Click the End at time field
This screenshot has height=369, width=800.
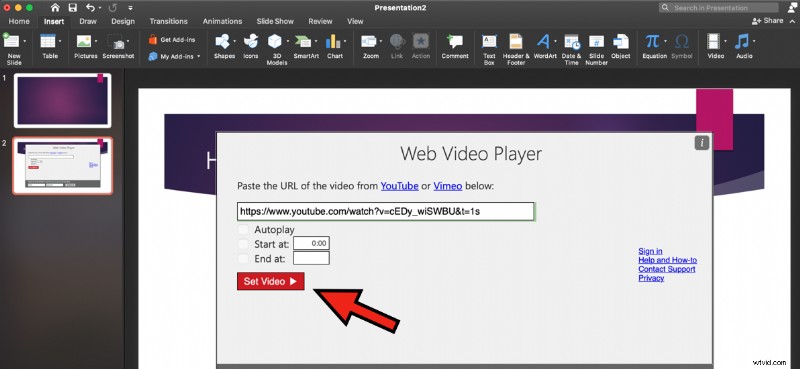click(311, 258)
